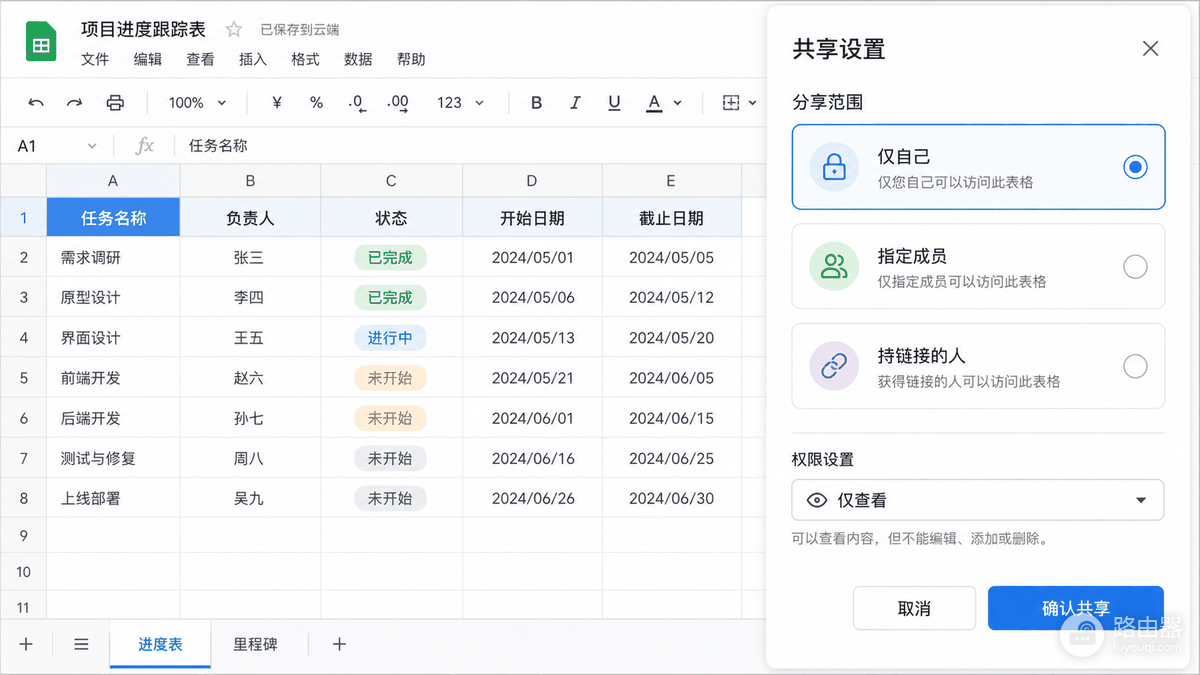Click the redo arrow icon
Viewport: 1200px width, 675px height.
click(x=74, y=103)
